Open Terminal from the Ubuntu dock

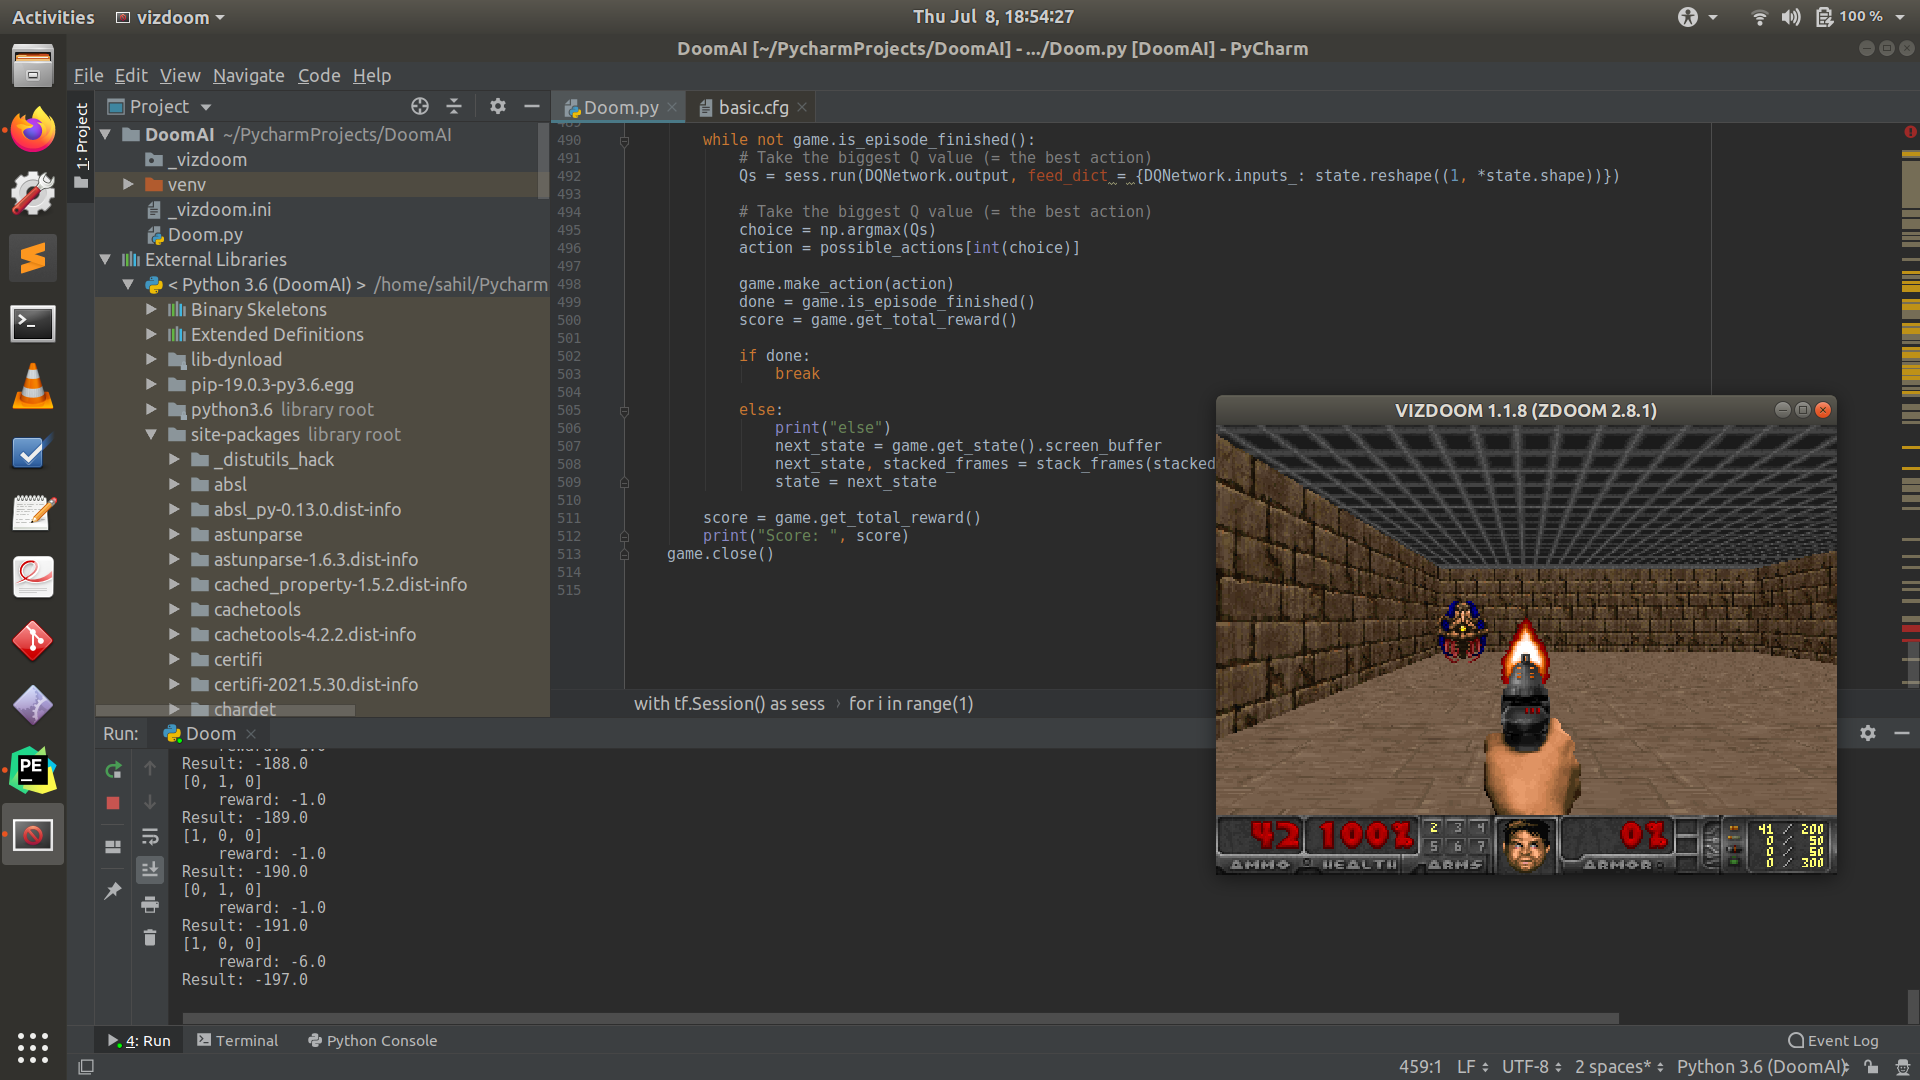tap(33, 323)
